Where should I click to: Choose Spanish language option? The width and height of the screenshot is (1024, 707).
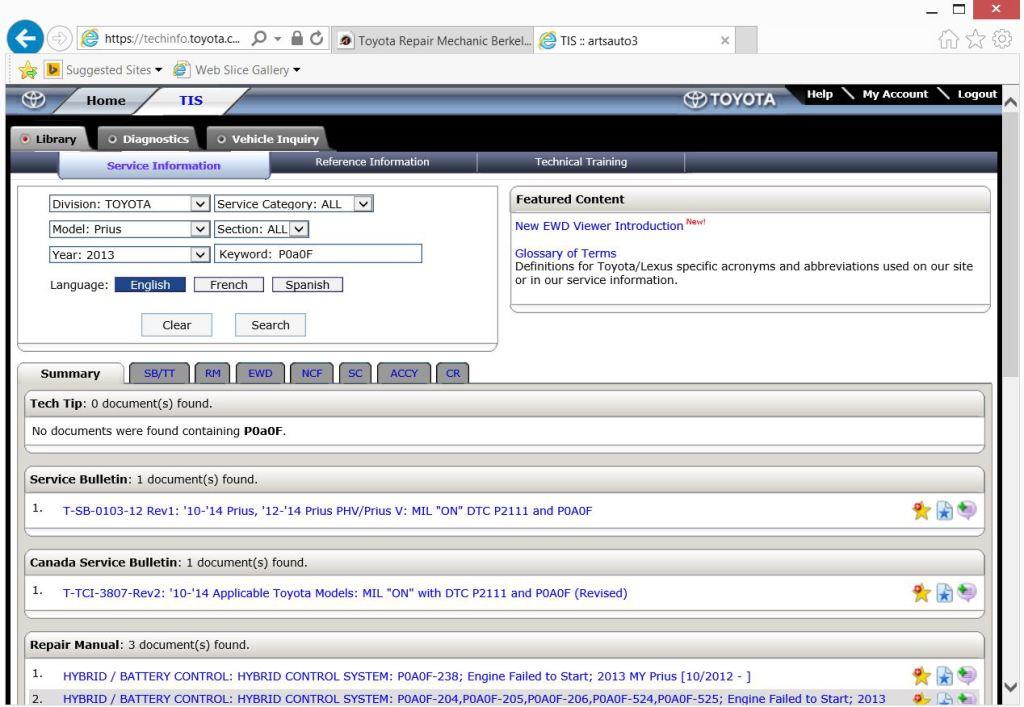click(307, 285)
